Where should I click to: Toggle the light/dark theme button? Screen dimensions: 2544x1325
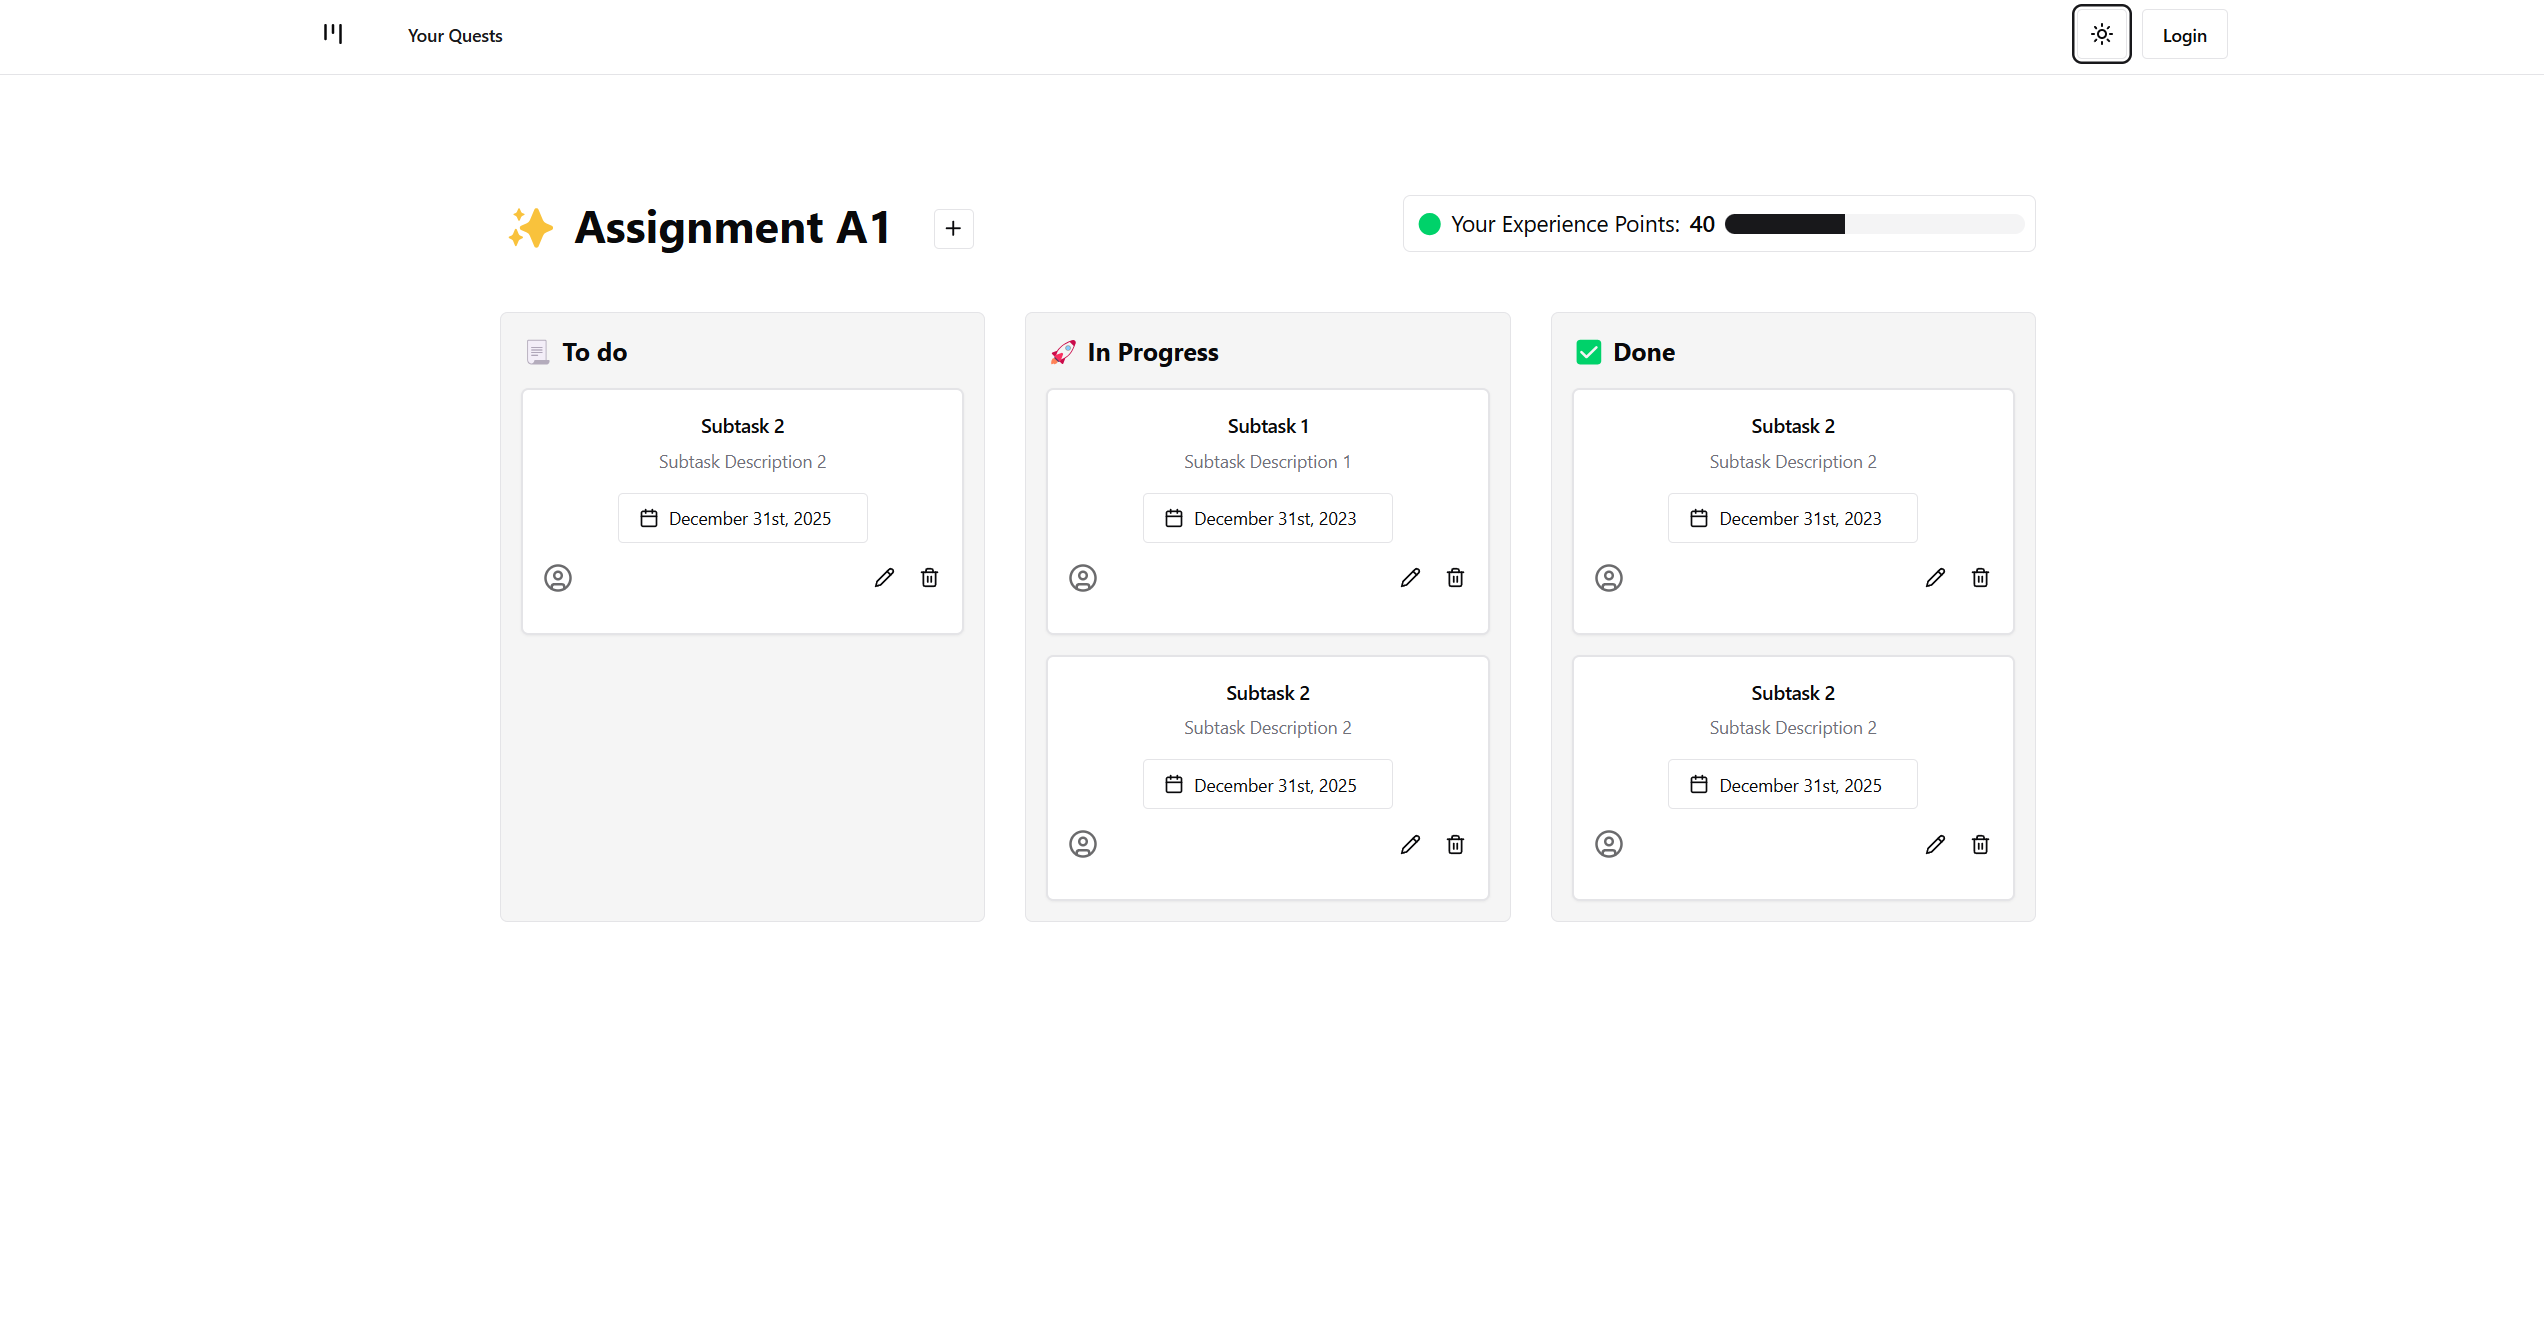coord(2101,34)
